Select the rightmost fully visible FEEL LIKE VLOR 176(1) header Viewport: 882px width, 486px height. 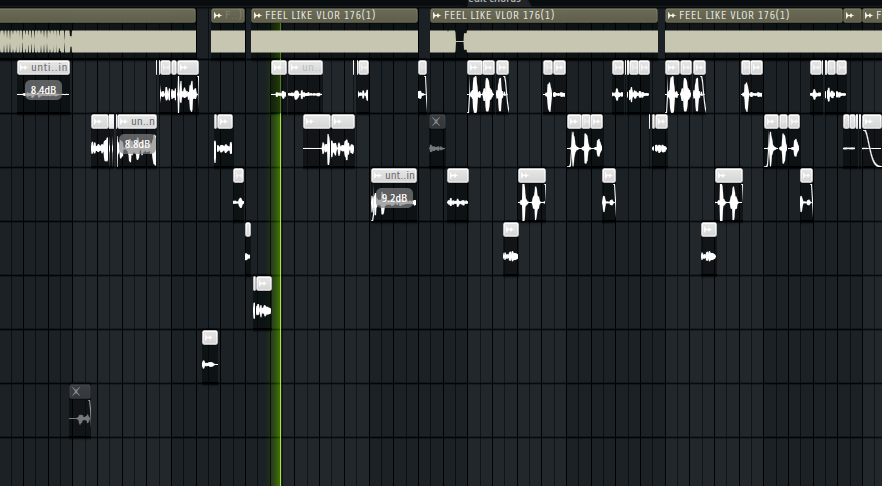754,15
